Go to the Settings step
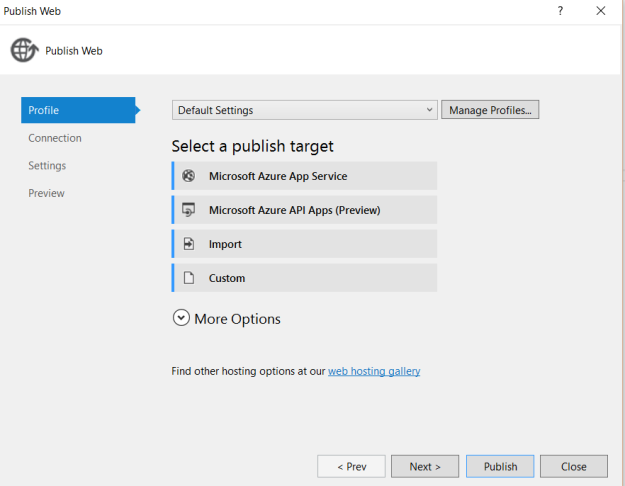The height and width of the screenshot is (486, 625). (x=47, y=165)
